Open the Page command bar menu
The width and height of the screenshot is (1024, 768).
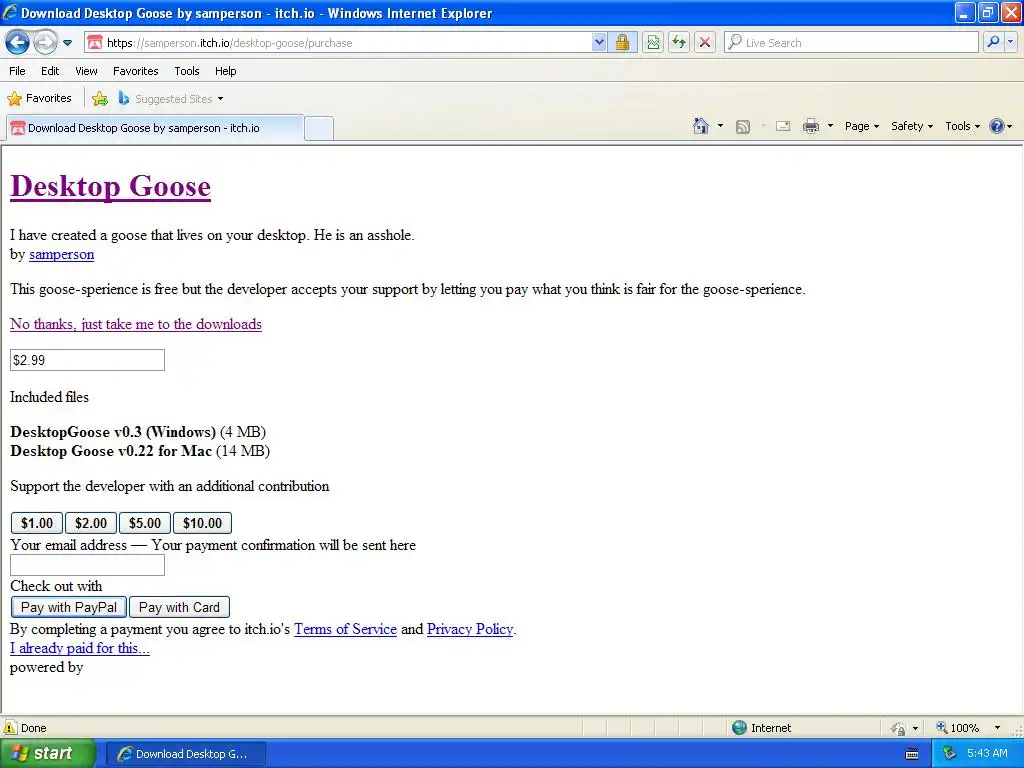861,126
